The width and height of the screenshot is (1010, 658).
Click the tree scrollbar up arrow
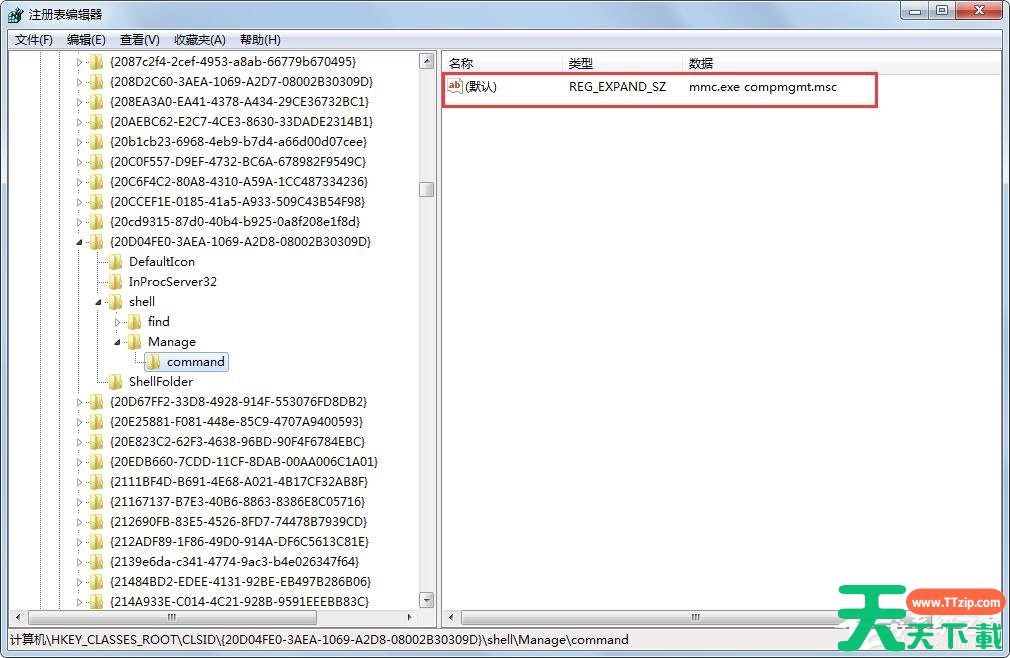tap(426, 62)
